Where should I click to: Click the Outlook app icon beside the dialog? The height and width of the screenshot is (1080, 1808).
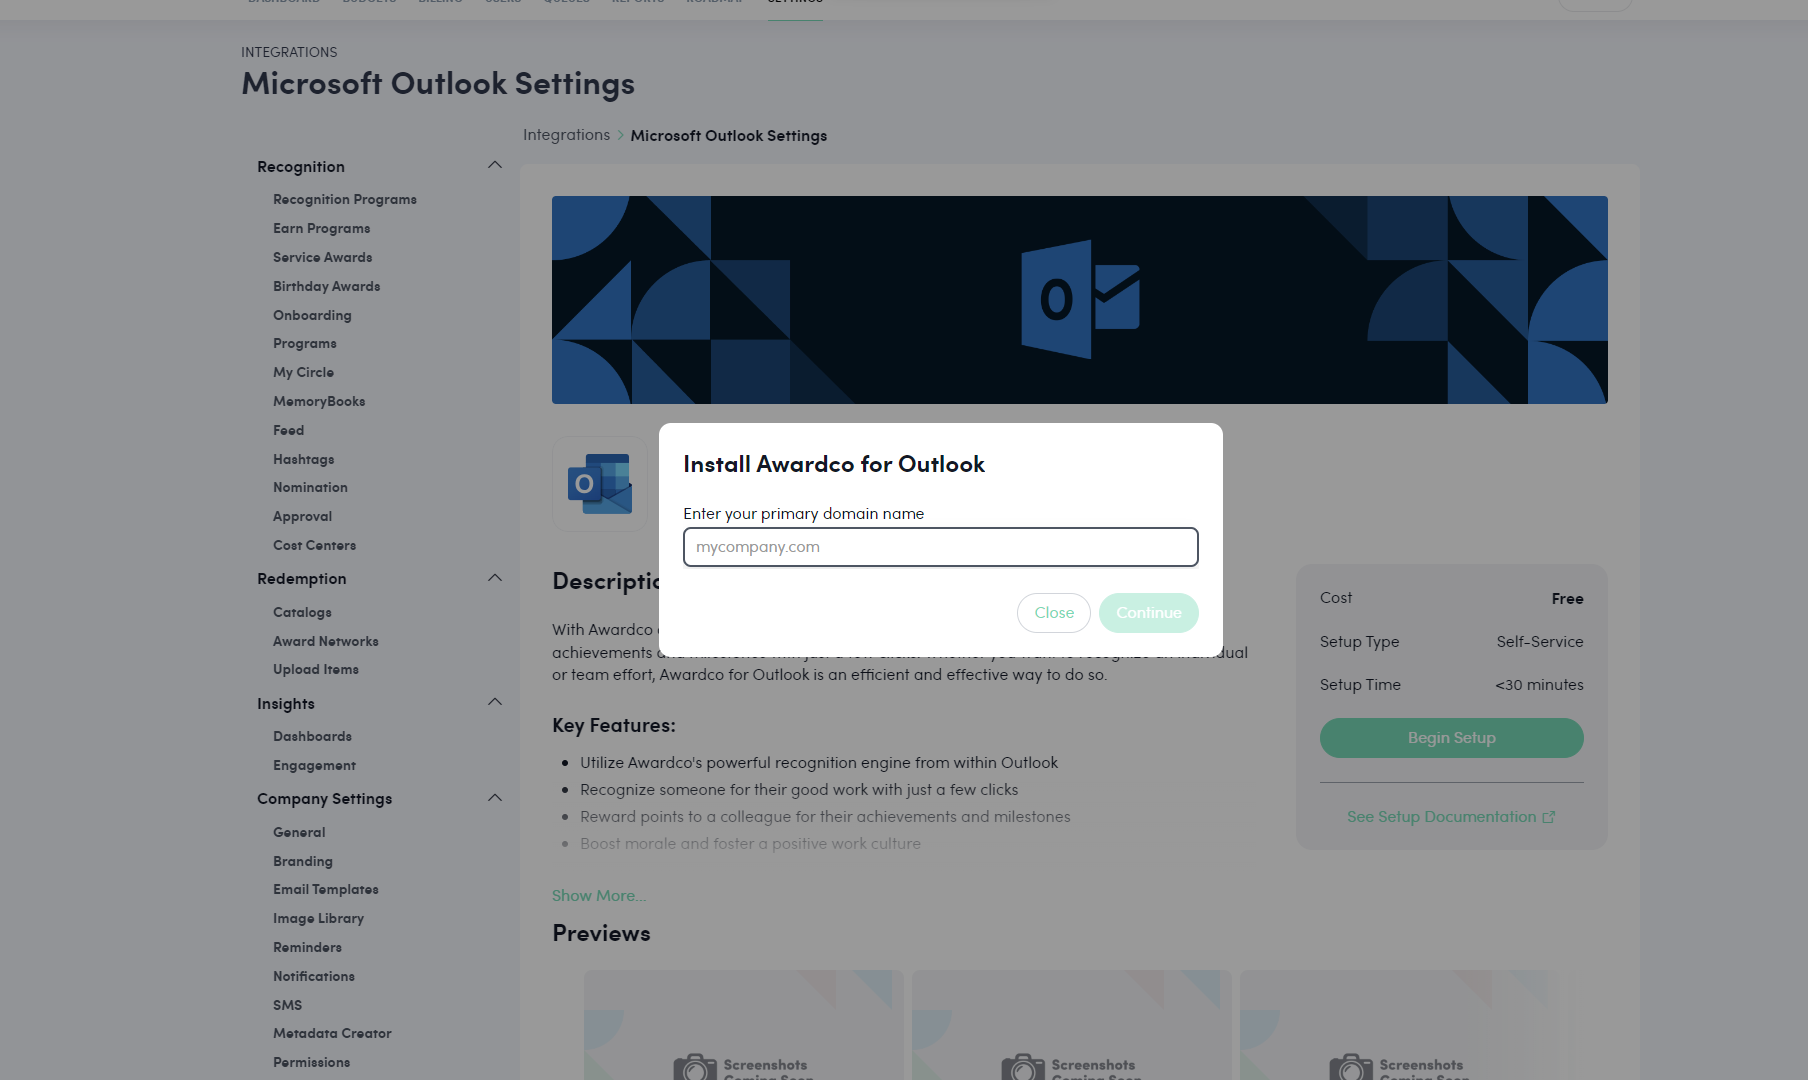coord(600,484)
